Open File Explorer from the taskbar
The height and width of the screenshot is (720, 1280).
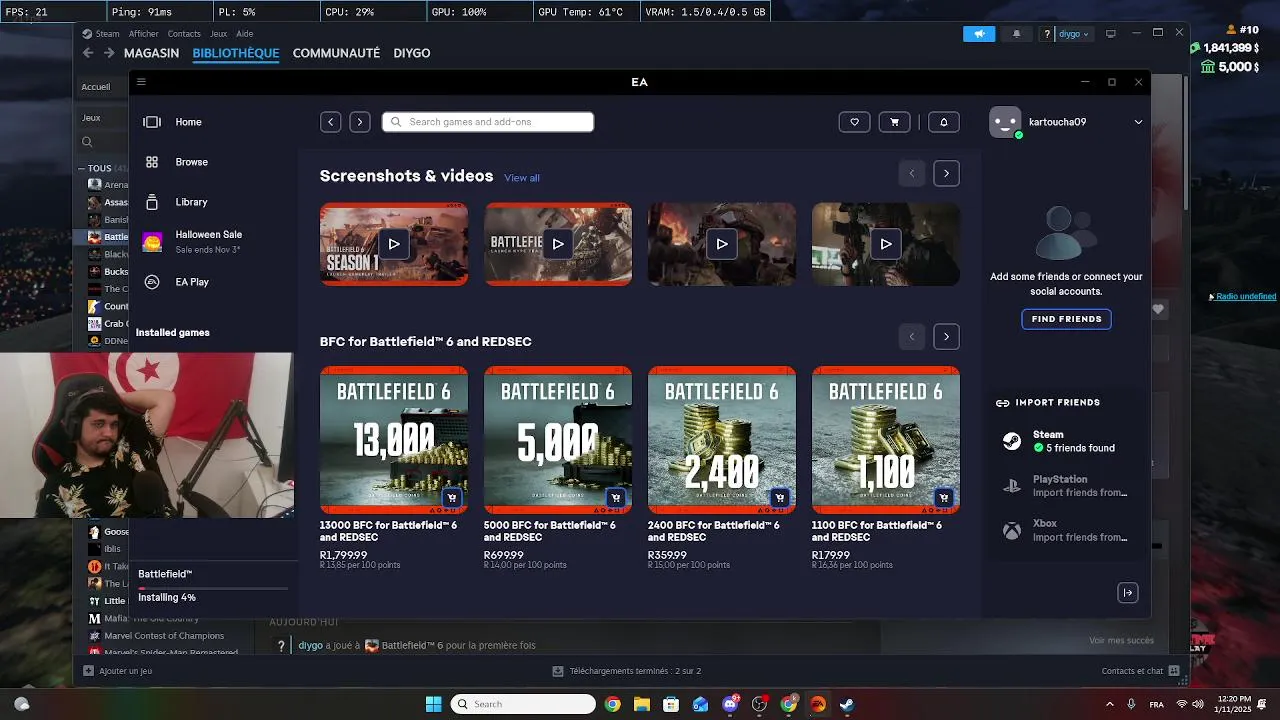[x=642, y=704]
